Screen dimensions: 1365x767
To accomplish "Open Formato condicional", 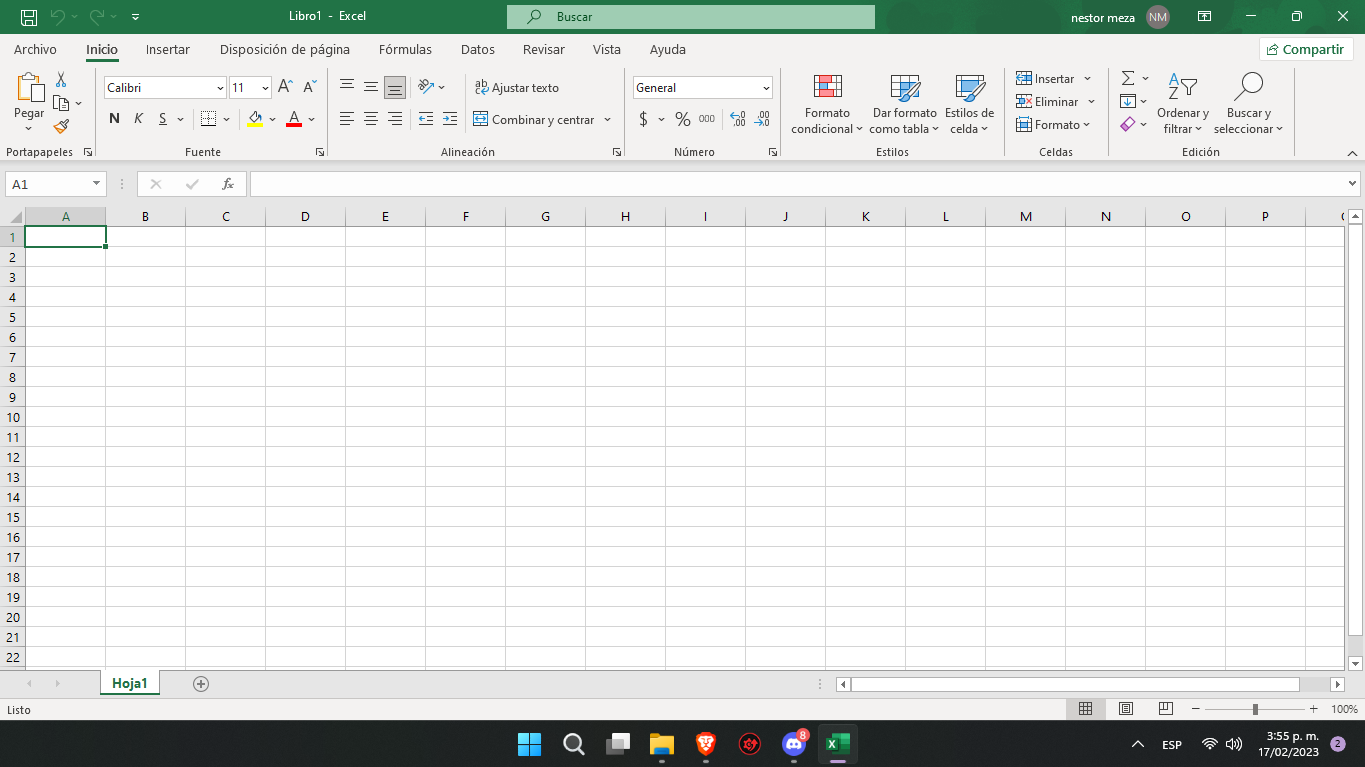I will (827, 104).
